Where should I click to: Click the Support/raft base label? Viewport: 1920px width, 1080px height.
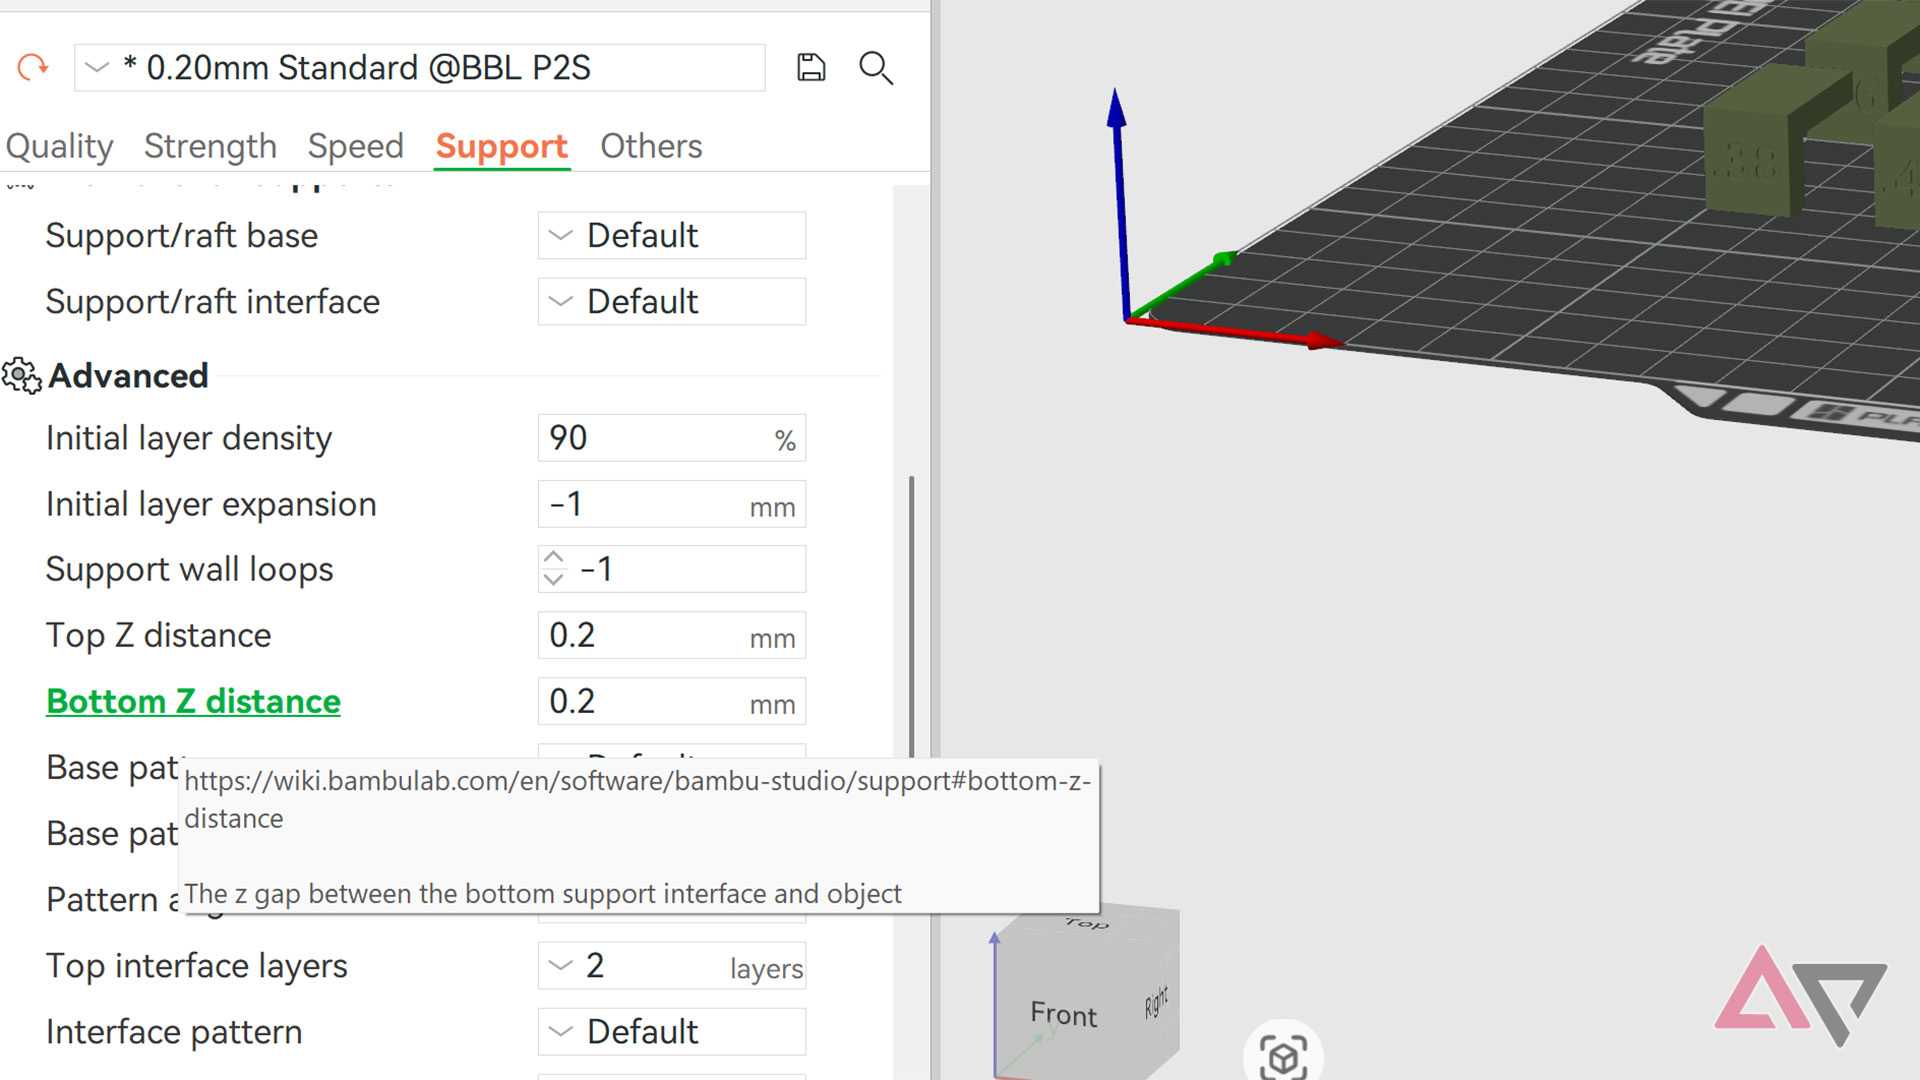[x=181, y=236]
